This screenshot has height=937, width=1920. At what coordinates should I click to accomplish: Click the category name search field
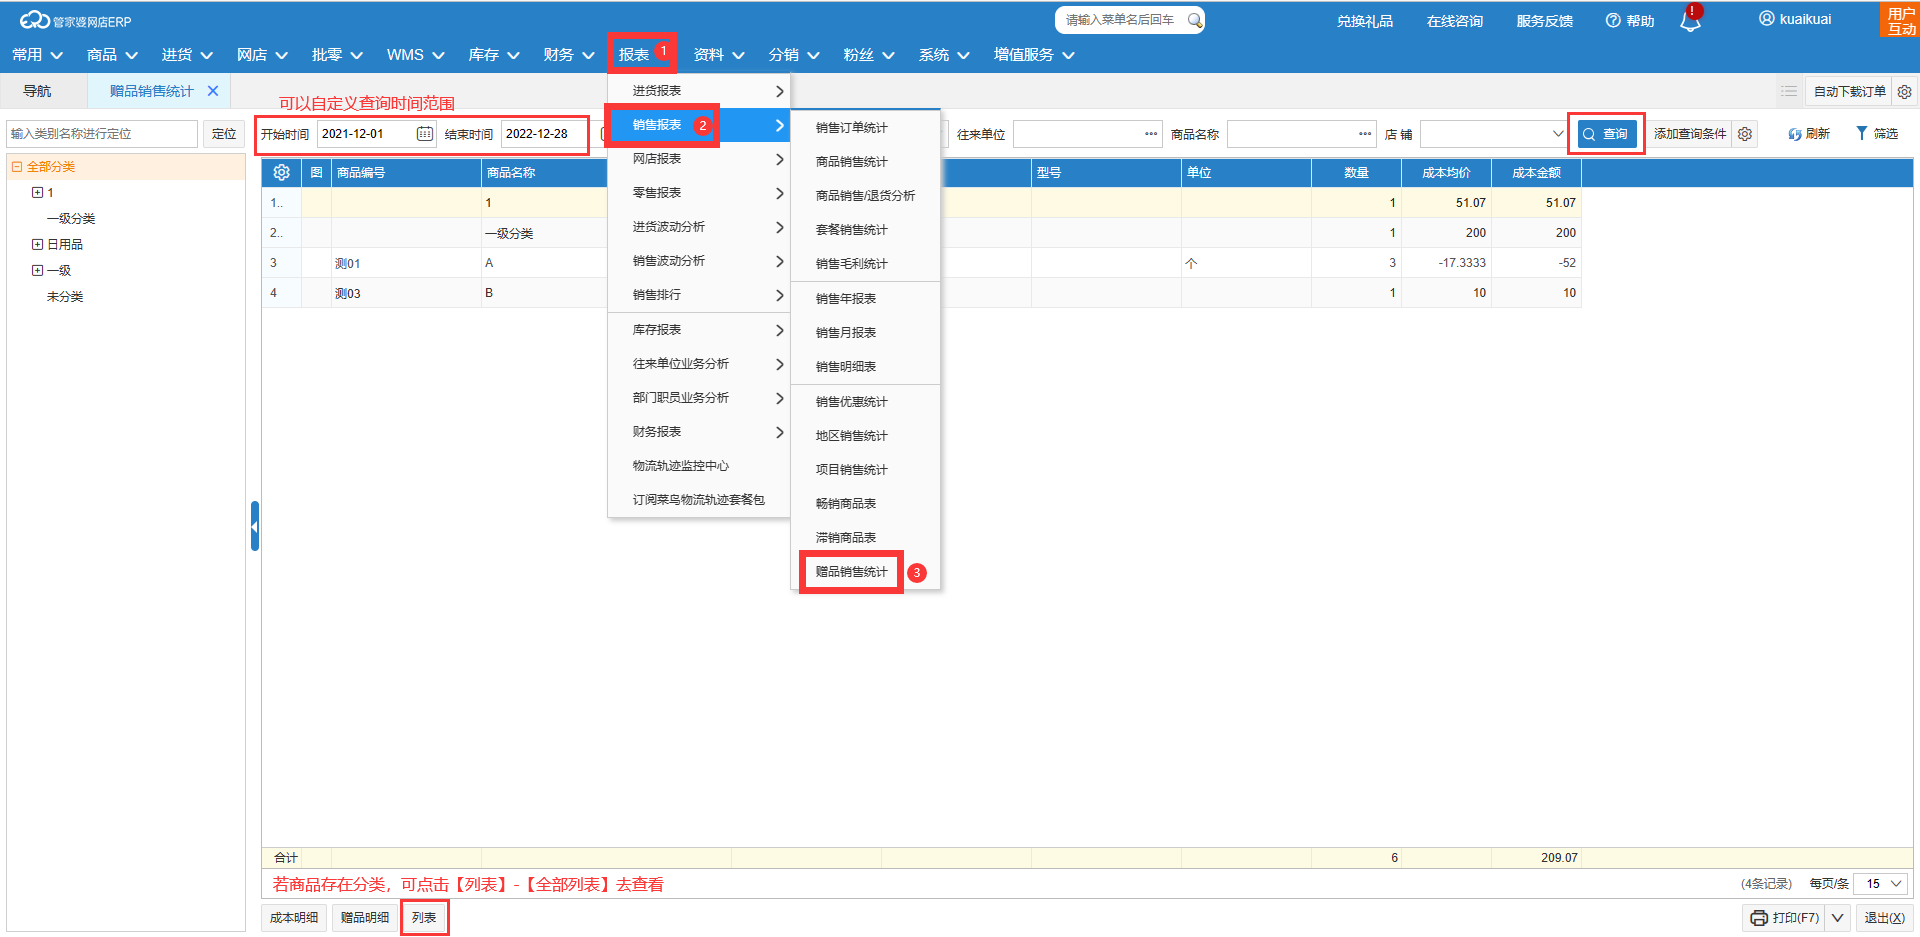(x=102, y=134)
